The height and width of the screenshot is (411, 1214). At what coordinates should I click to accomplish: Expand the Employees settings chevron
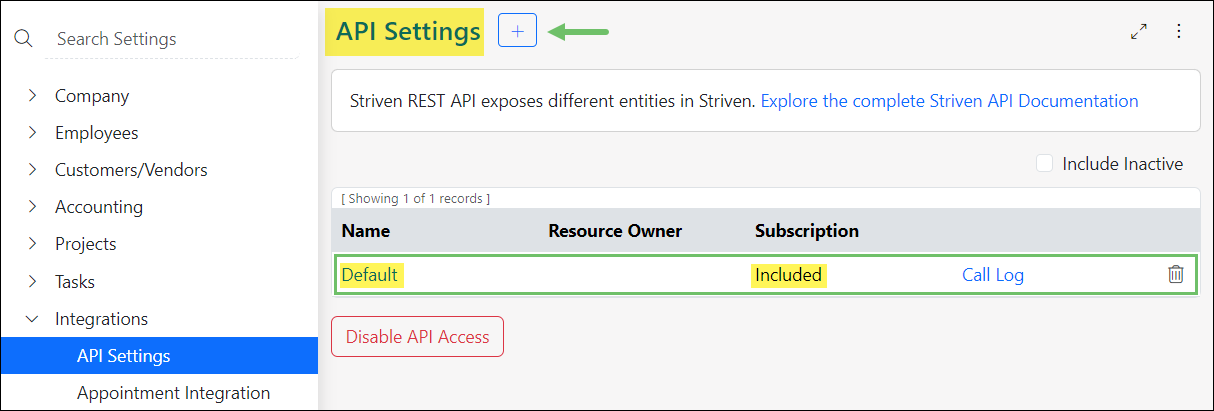(33, 133)
